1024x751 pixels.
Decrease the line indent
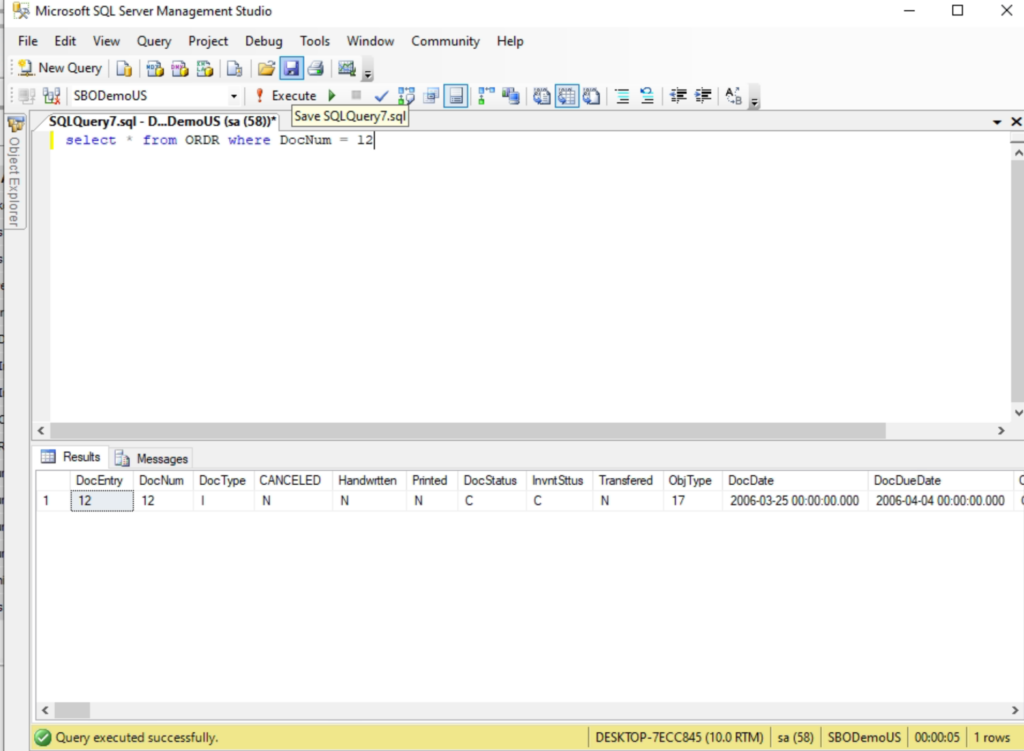point(679,96)
